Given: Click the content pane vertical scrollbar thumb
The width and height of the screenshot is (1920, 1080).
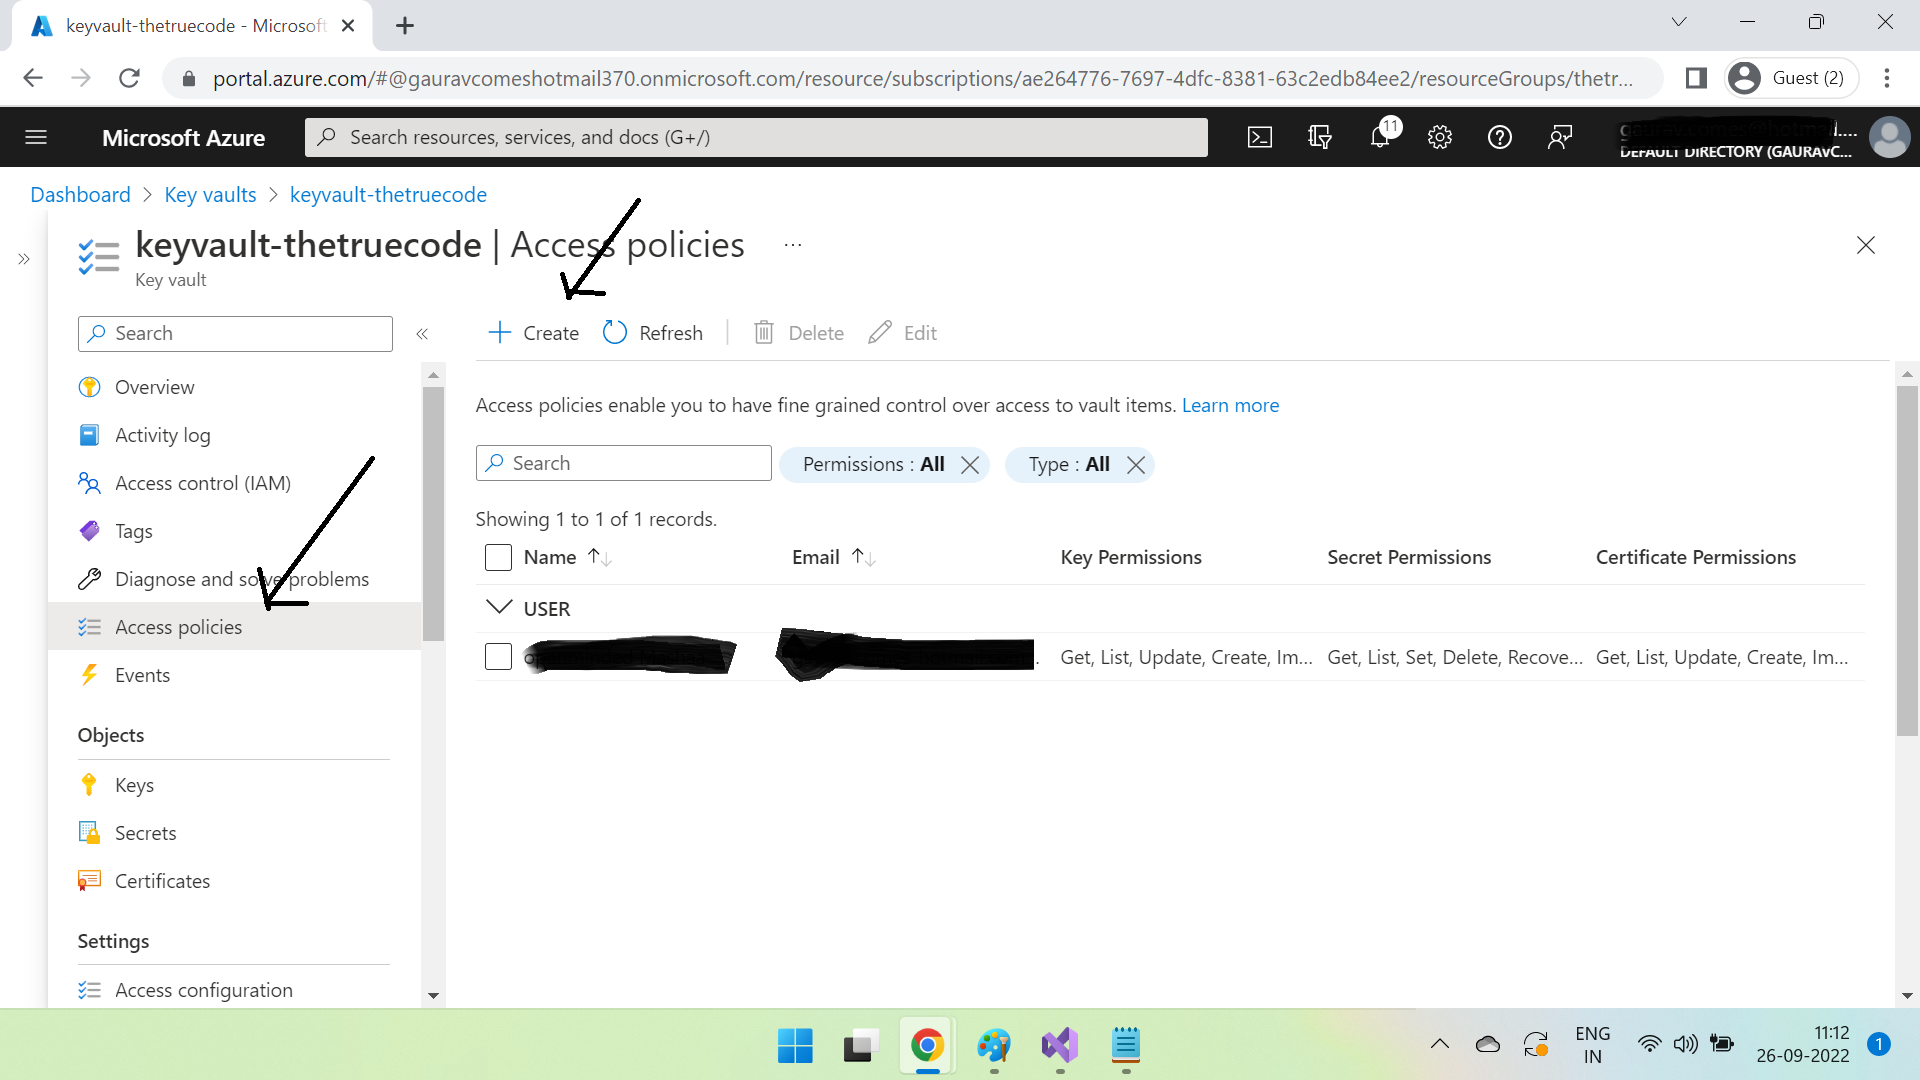Looking at the screenshot, I should coord(1907,560).
